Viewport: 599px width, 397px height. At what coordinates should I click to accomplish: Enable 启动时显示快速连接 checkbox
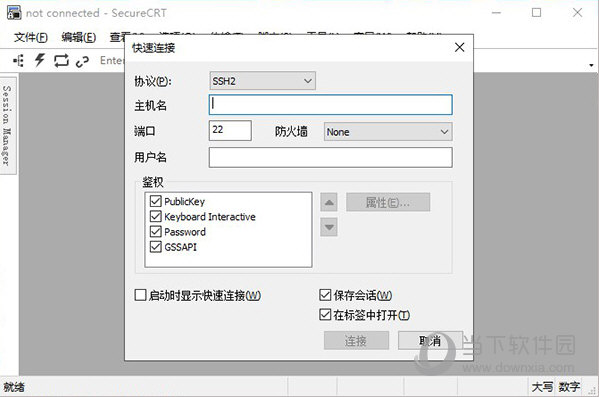click(x=140, y=295)
